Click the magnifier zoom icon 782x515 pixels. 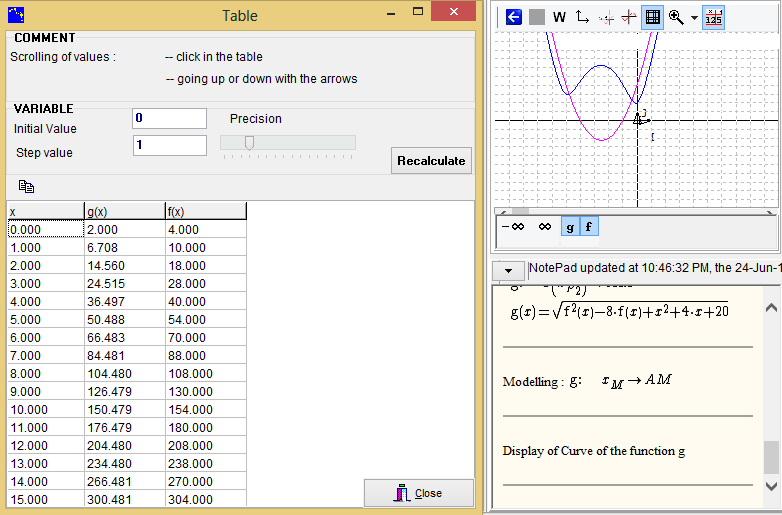(676, 17)
